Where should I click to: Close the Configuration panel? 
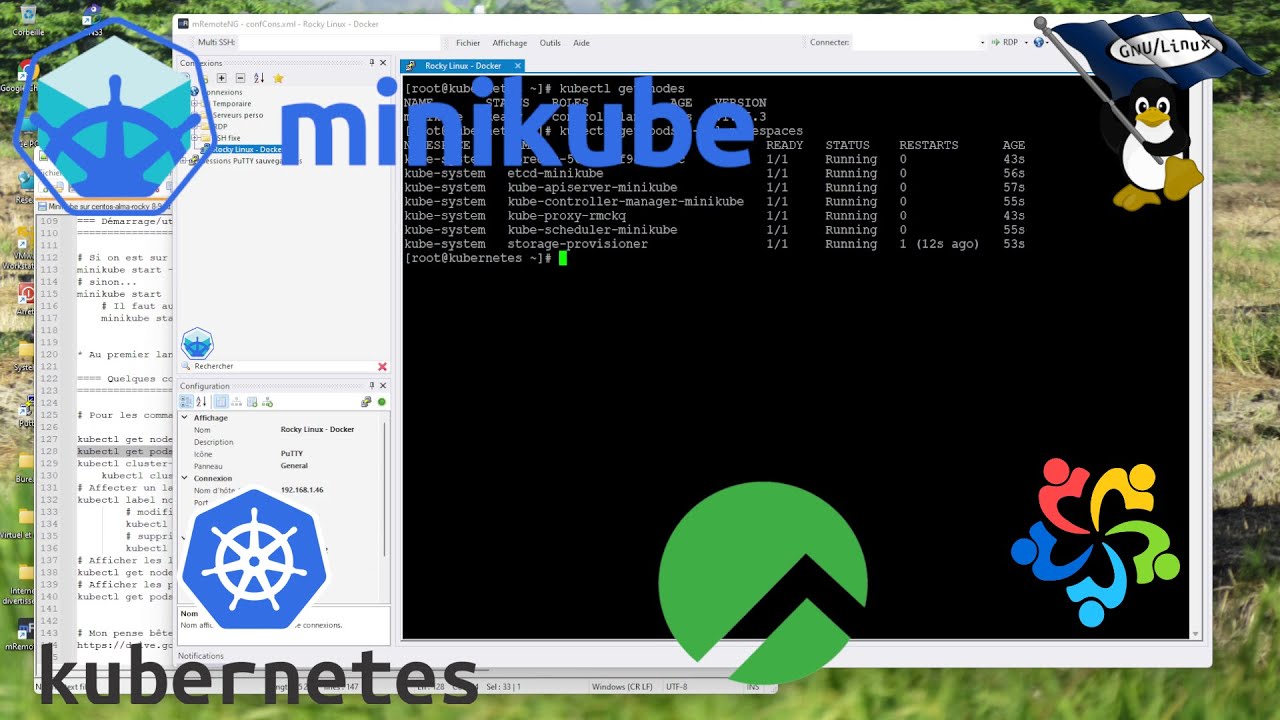click(x=383, y=386)
